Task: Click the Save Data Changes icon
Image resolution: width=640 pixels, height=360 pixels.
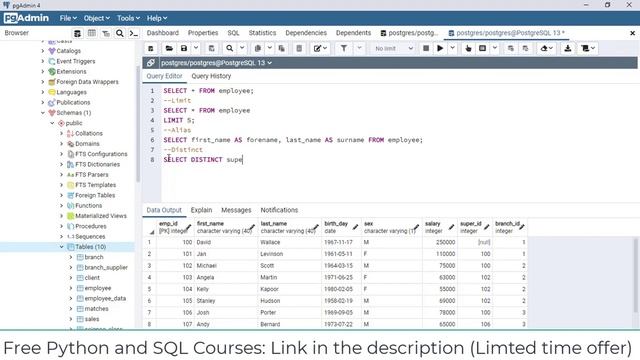Action: pyautogui.click(x=211, y=48)
